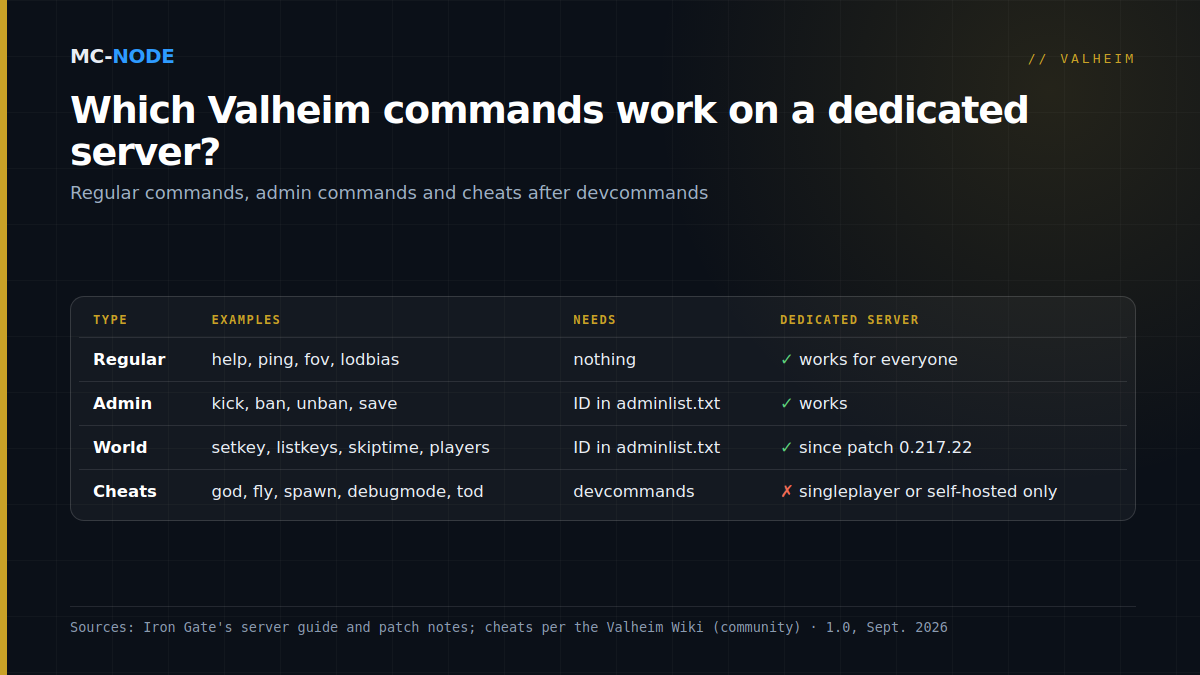Click 'god, fly, spawn, debugmode, tod' cell
Image resolution: width=1200 pixels, height=675 pixels.
click(347, 491)
